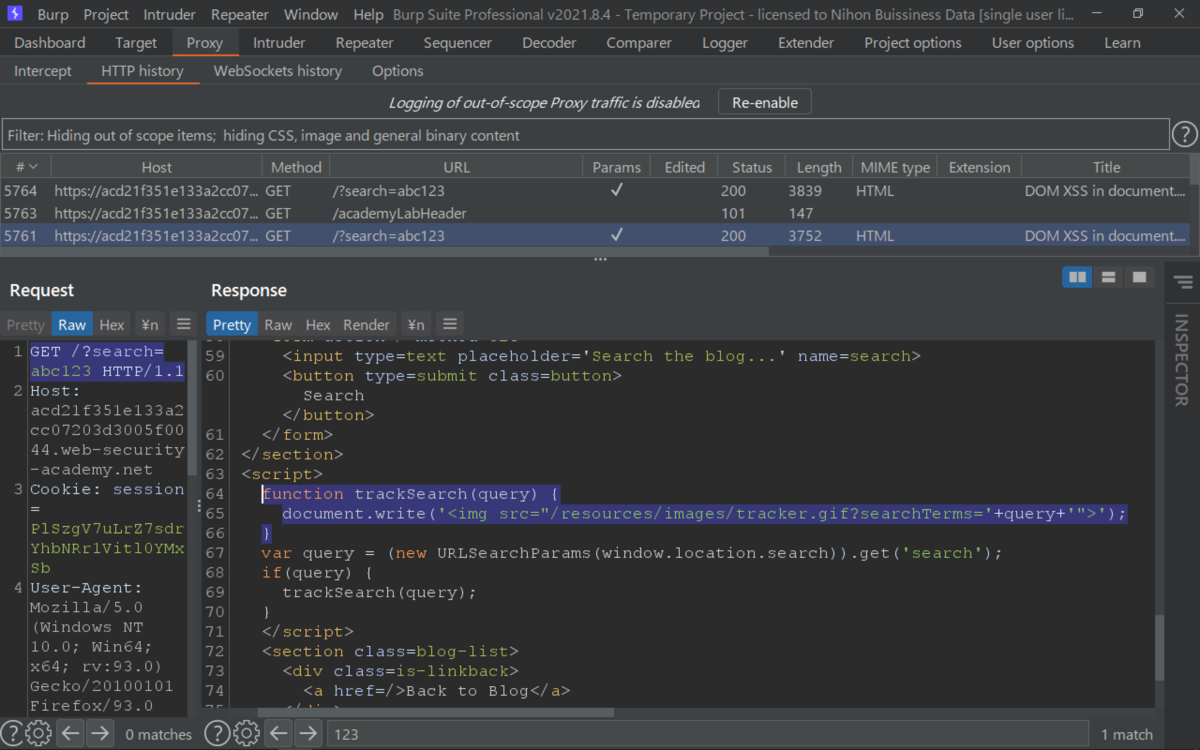The width and height of the screenshot is (1200, 750).
Task: Click the panel divider dots handle
Action: 600,259
